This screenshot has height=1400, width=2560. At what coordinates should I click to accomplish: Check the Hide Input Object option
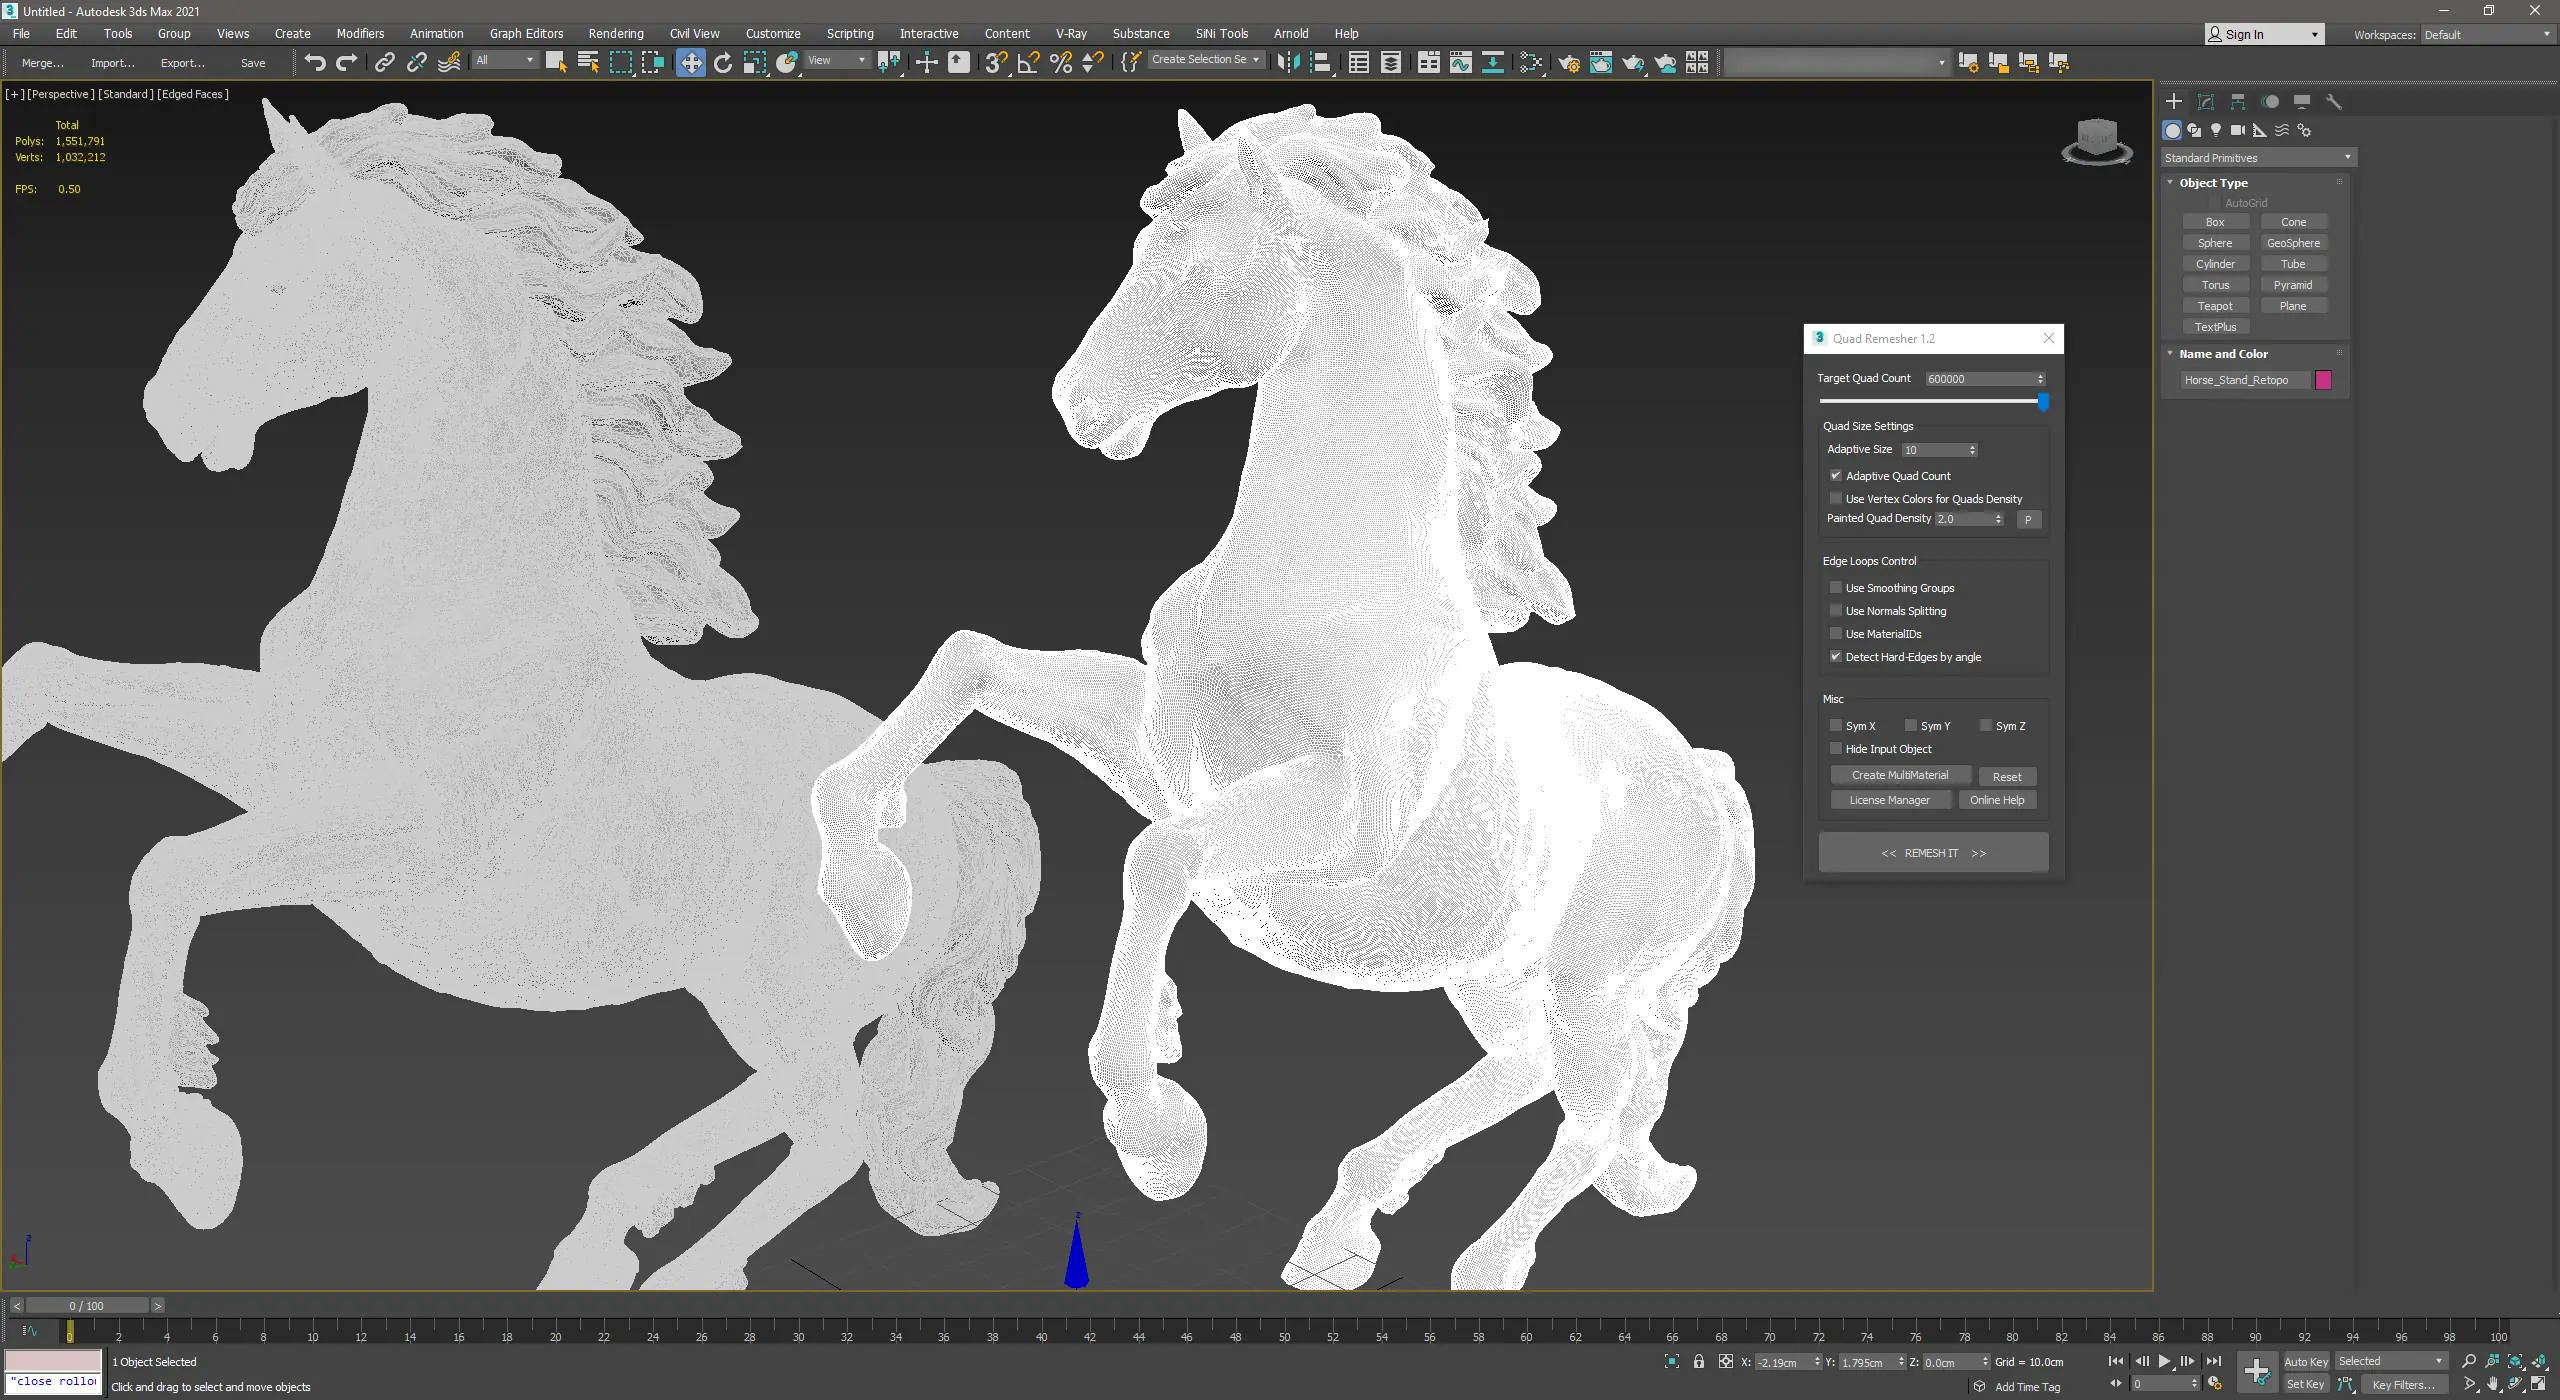[x=1836, y=749]
